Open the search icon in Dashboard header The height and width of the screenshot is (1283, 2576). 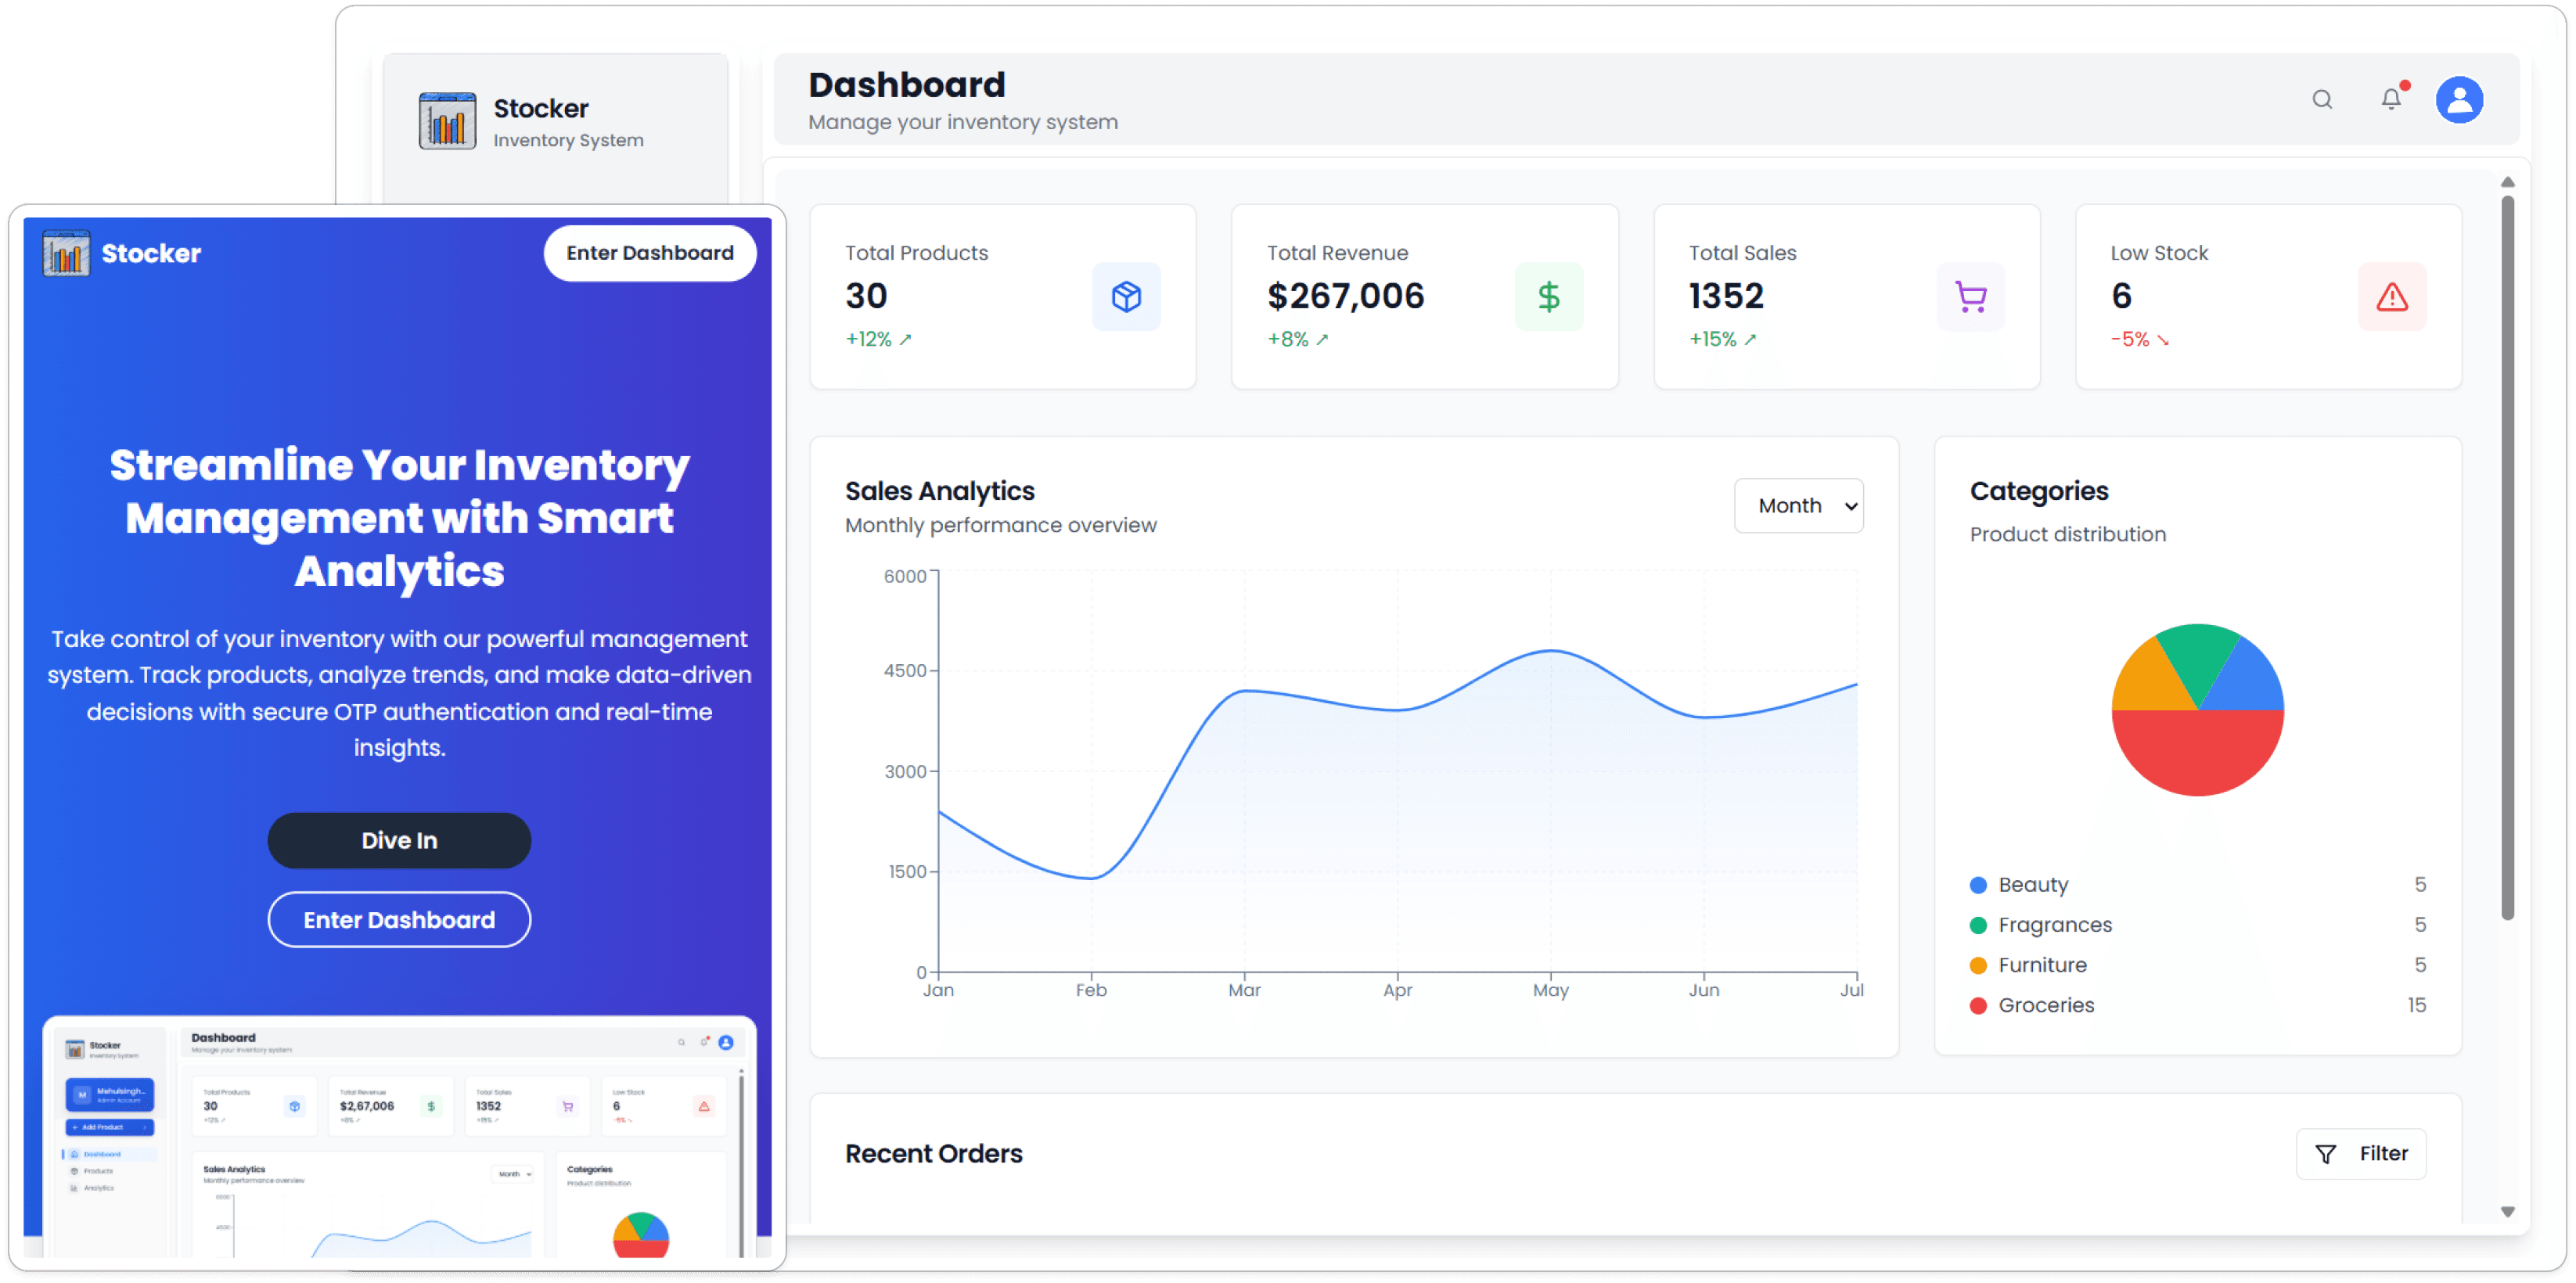click(x=2321, y=99)
